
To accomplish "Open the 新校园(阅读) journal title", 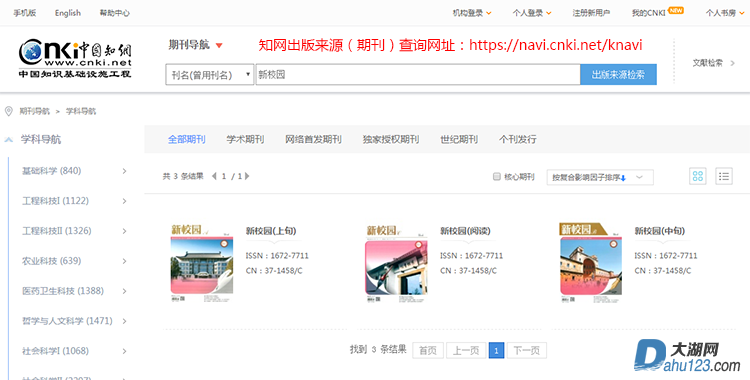I will (x=465, y=231).
